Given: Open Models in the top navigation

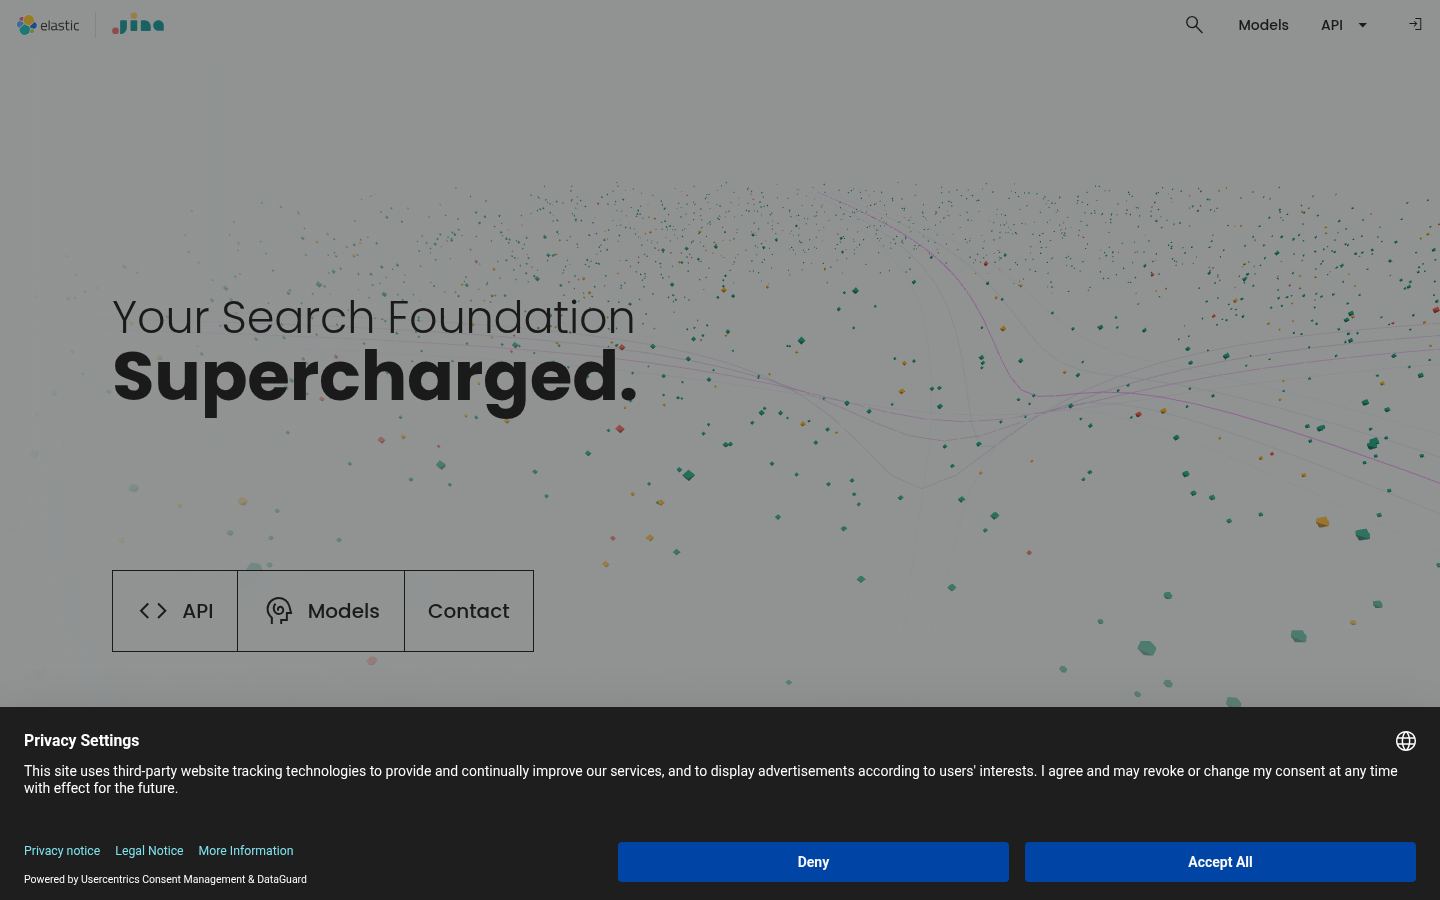Looking at the screenshot, I should point(1263,25).
